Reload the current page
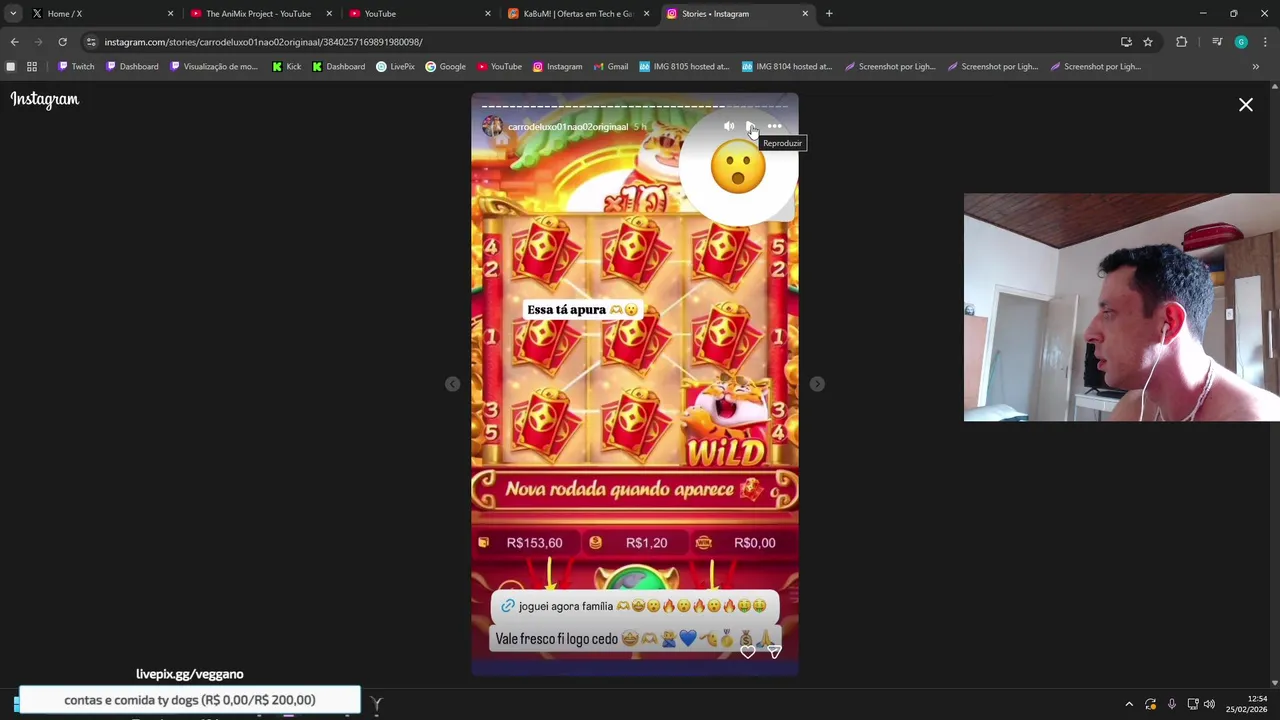Image resolution: width=1280 pixels, height=720 pixels. (62, 42)
